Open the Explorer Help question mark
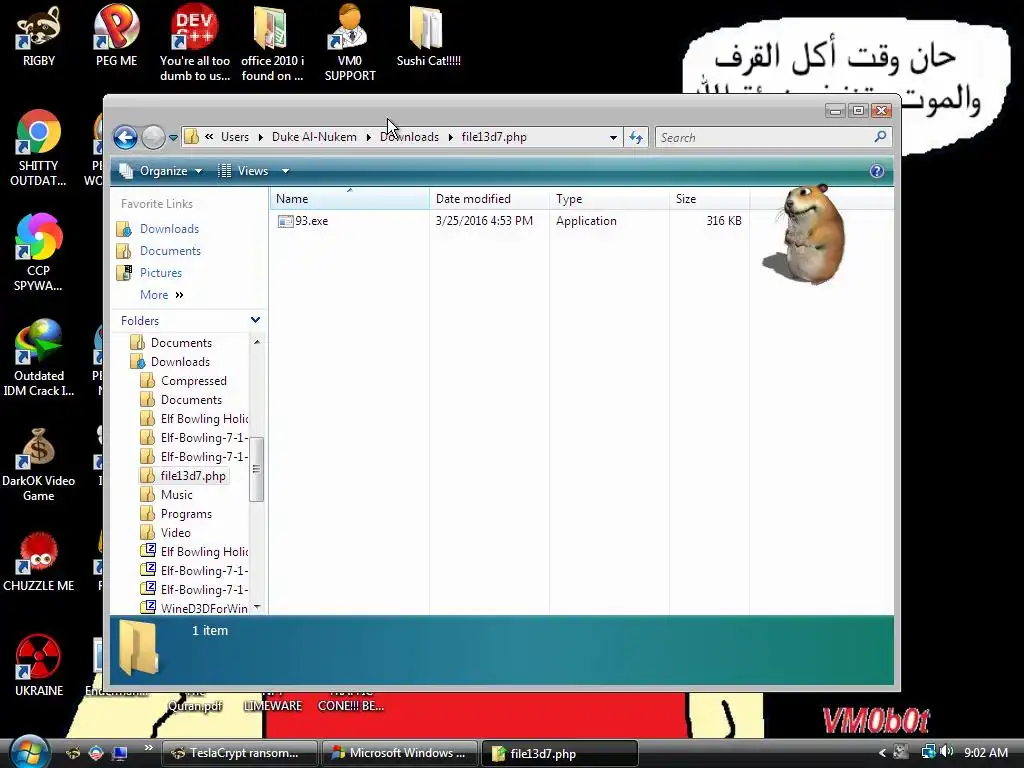The width and height of the screenshot is (1024, 768). pyautogui.click(x=876, y=171)
